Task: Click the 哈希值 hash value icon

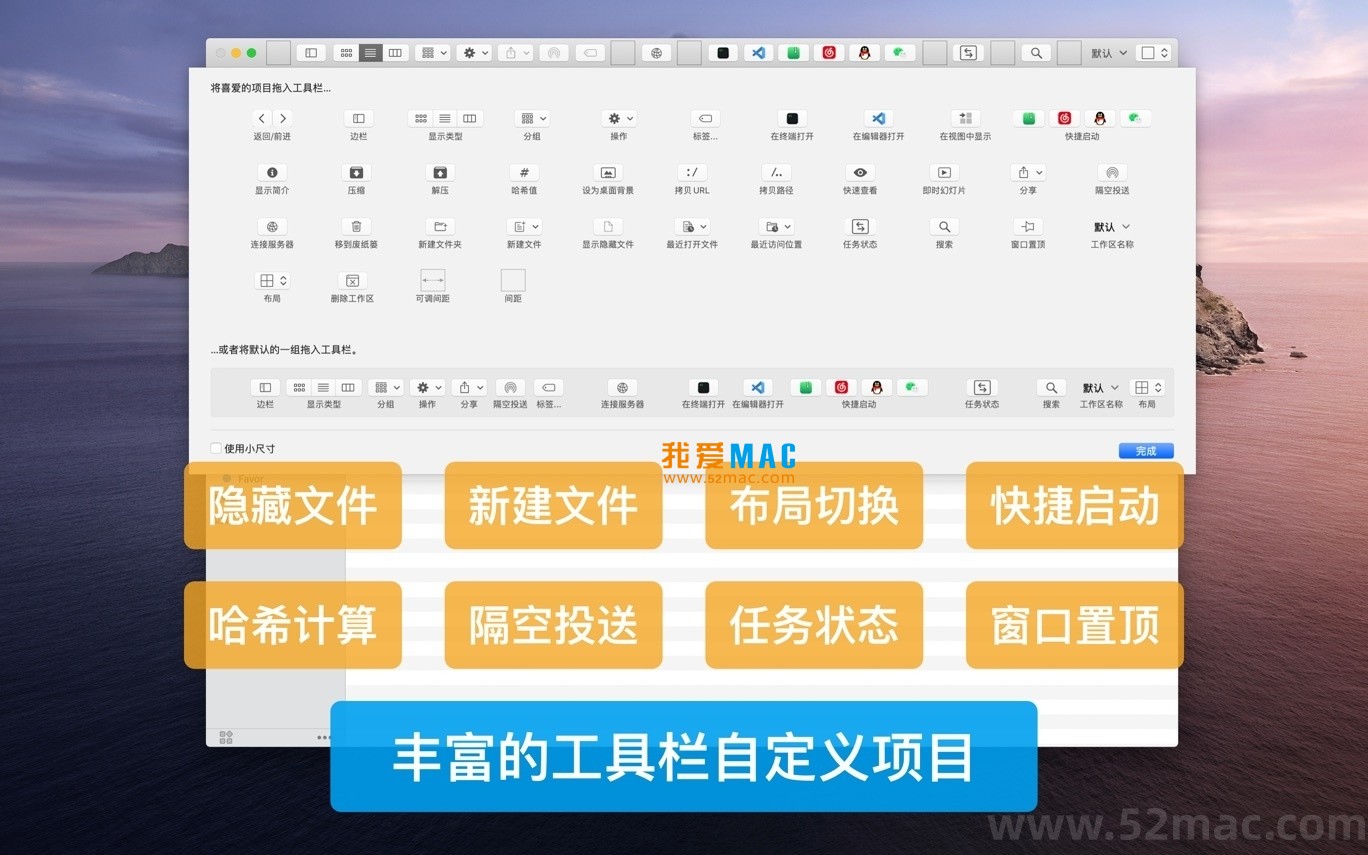Action: pyautogui.click(x=524, y=172)
